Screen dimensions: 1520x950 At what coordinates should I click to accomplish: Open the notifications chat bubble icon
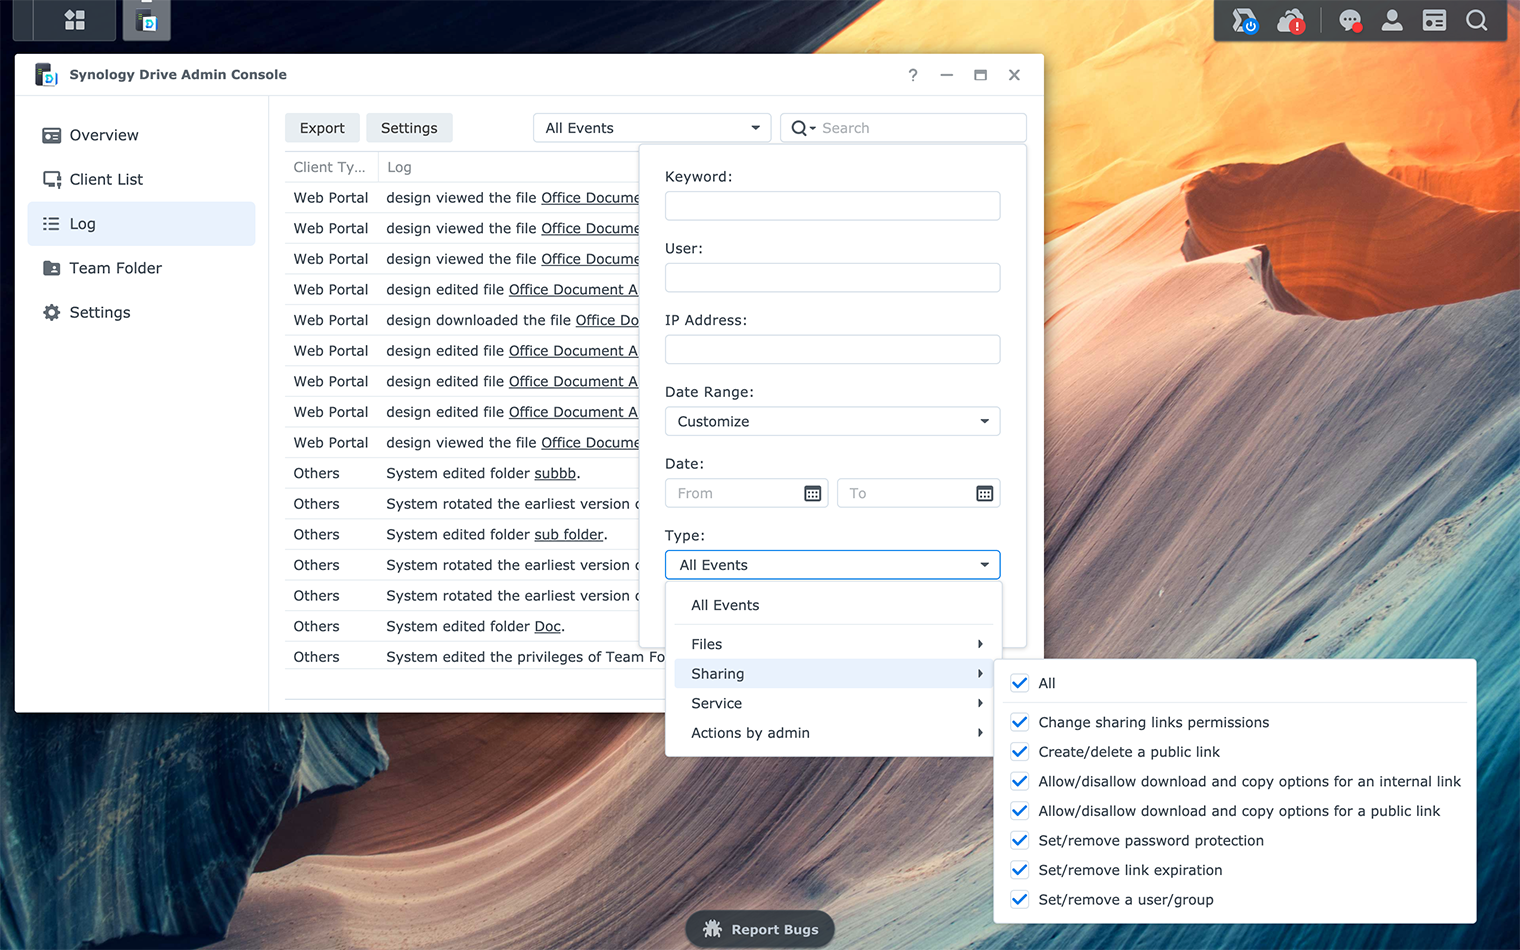[1350, 20]
